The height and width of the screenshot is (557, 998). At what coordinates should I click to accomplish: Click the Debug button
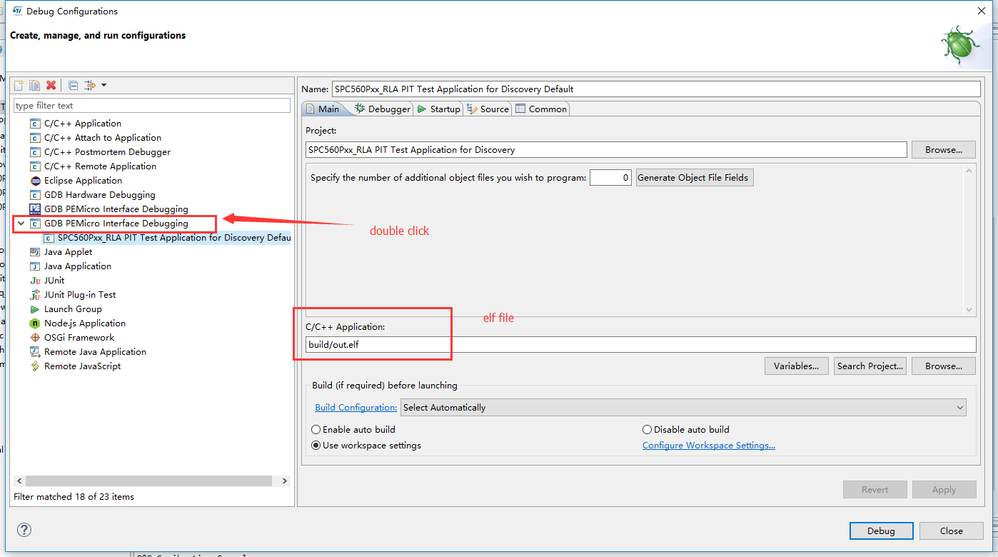tap(881, 531)
